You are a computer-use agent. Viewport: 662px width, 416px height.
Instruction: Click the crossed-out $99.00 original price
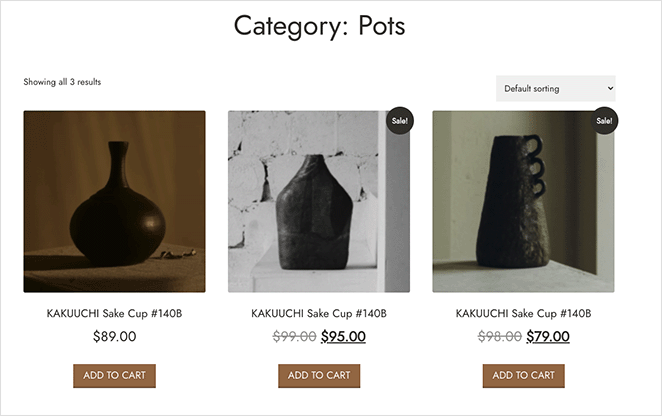[294, 337]
